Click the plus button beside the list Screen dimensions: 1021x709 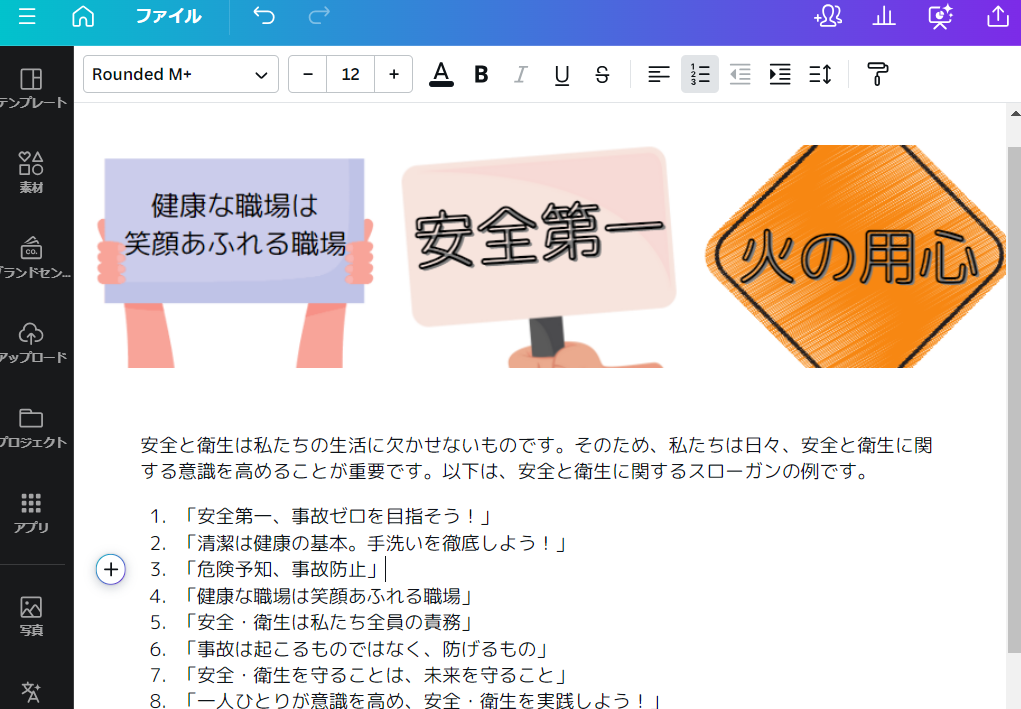tap(110, 570)
